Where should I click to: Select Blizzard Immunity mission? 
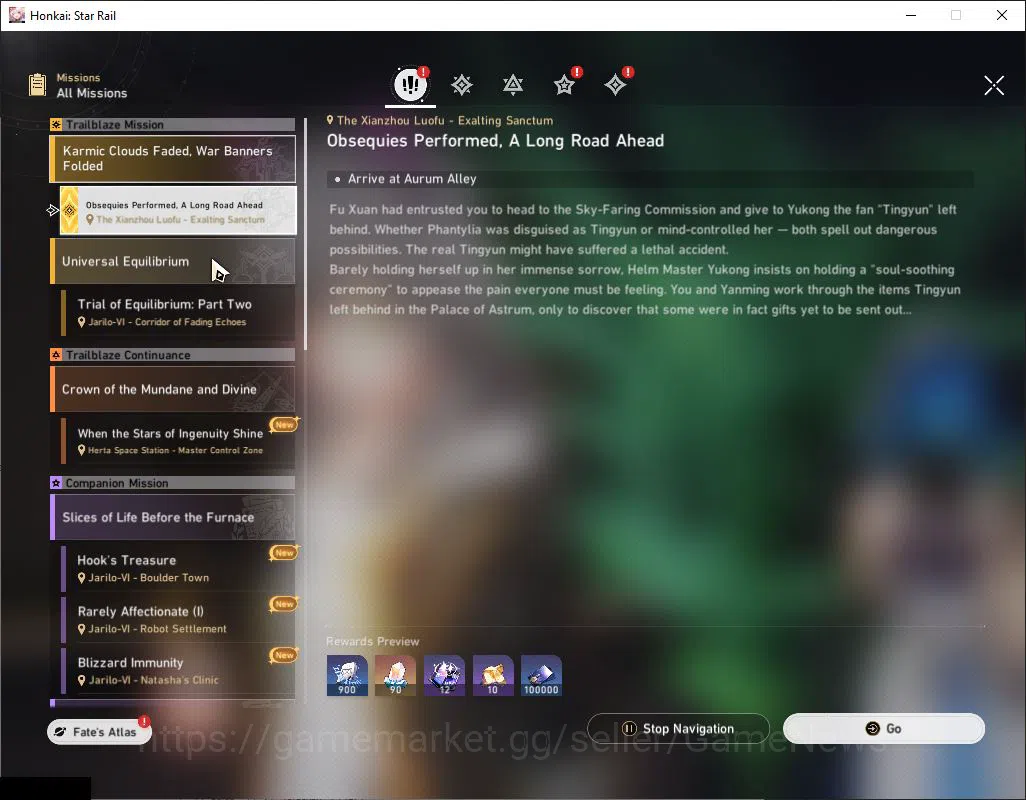(x=178, y=670)
